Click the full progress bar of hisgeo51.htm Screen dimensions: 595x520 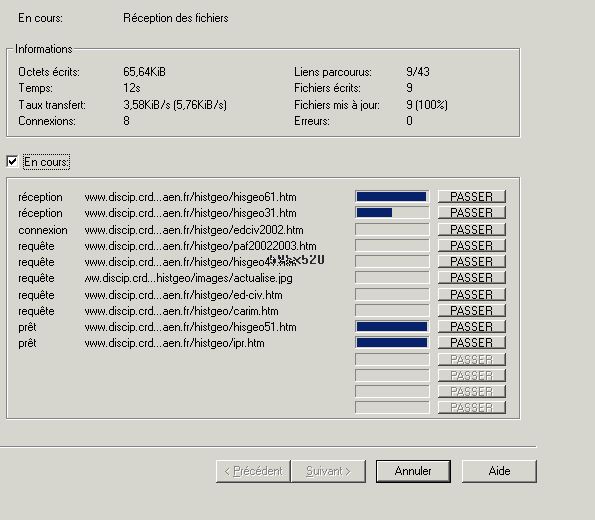tap(392, 326)
